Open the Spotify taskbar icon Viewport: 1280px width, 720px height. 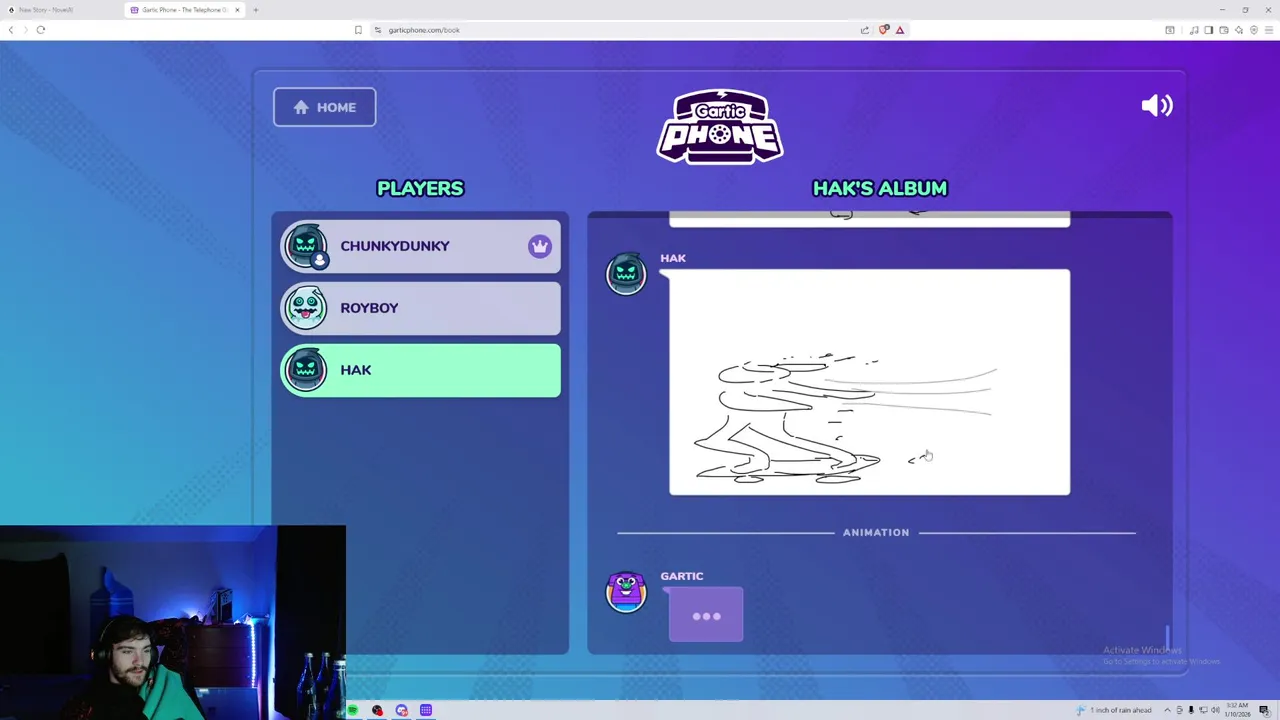(352, 711)
